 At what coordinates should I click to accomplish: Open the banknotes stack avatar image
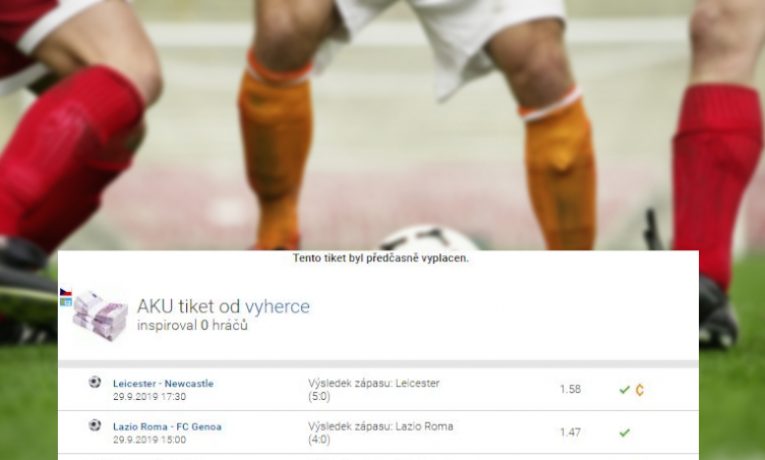pyautogui.click(x=100, y=316)
